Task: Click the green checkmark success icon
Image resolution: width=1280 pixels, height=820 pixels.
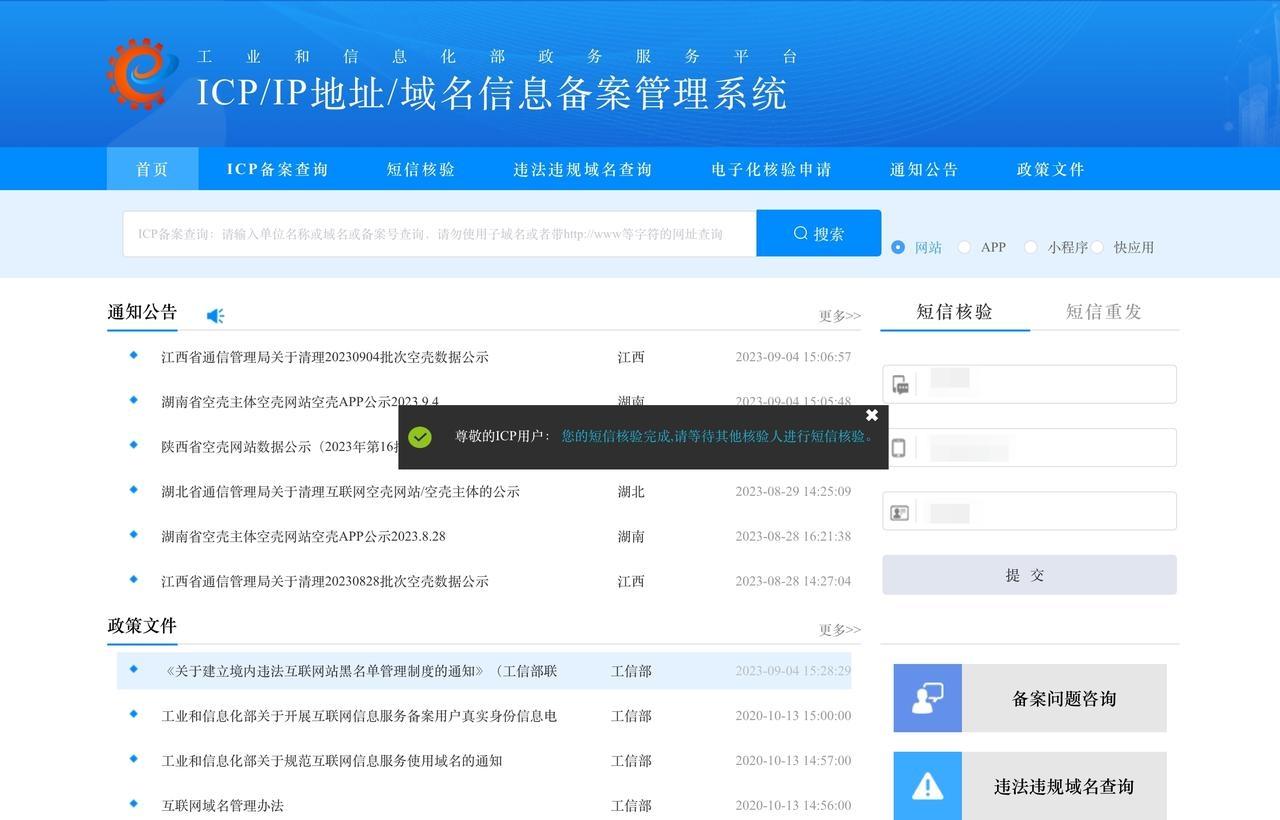Action: [x=420, y=437]
